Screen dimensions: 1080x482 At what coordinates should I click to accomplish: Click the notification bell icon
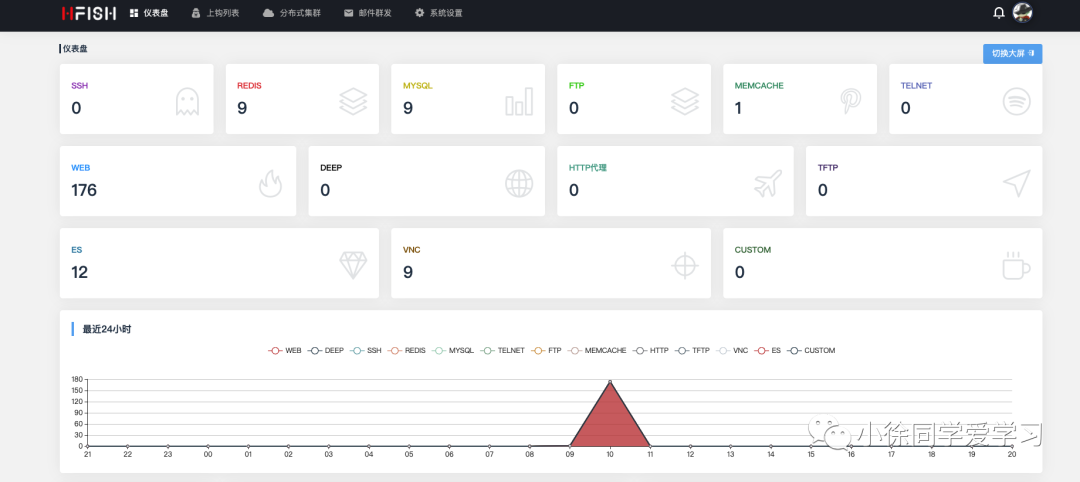(999, 12)
